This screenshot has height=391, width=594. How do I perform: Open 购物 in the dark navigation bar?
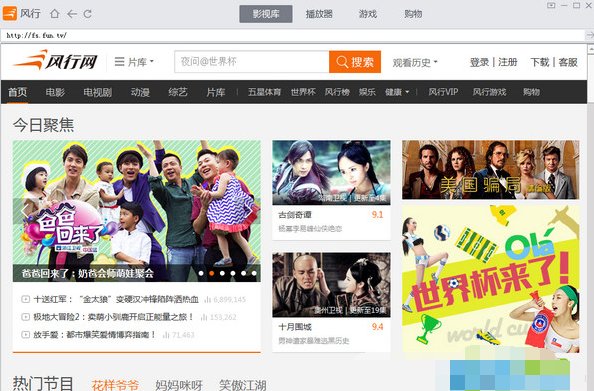pos(531,92)
